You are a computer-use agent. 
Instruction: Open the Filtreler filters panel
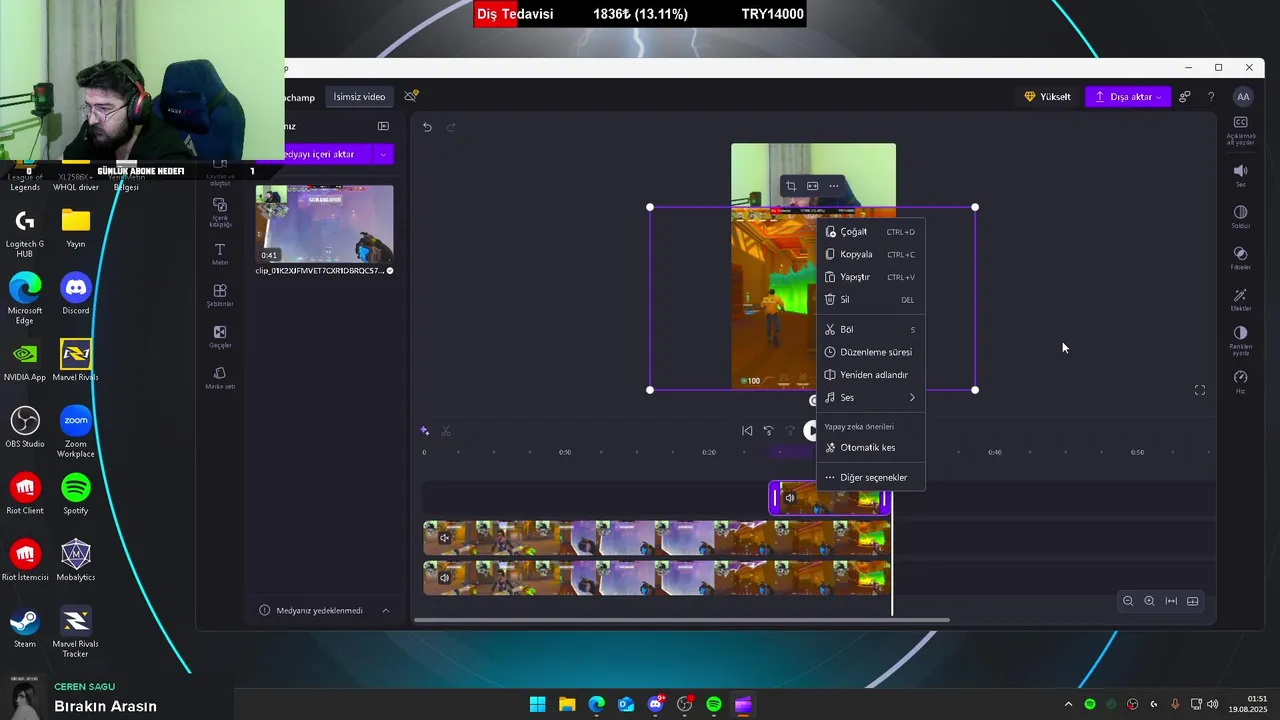1240,259
